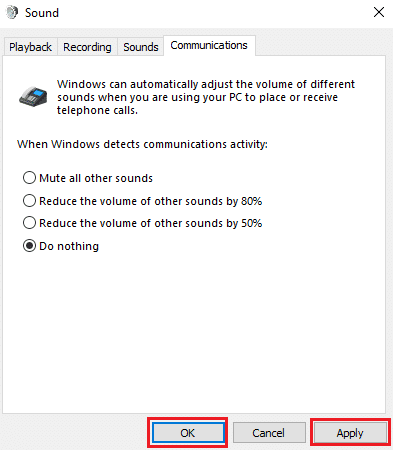Click the Sound speaker icon in title bar
The image size is (393, 450).
(12, 13)
